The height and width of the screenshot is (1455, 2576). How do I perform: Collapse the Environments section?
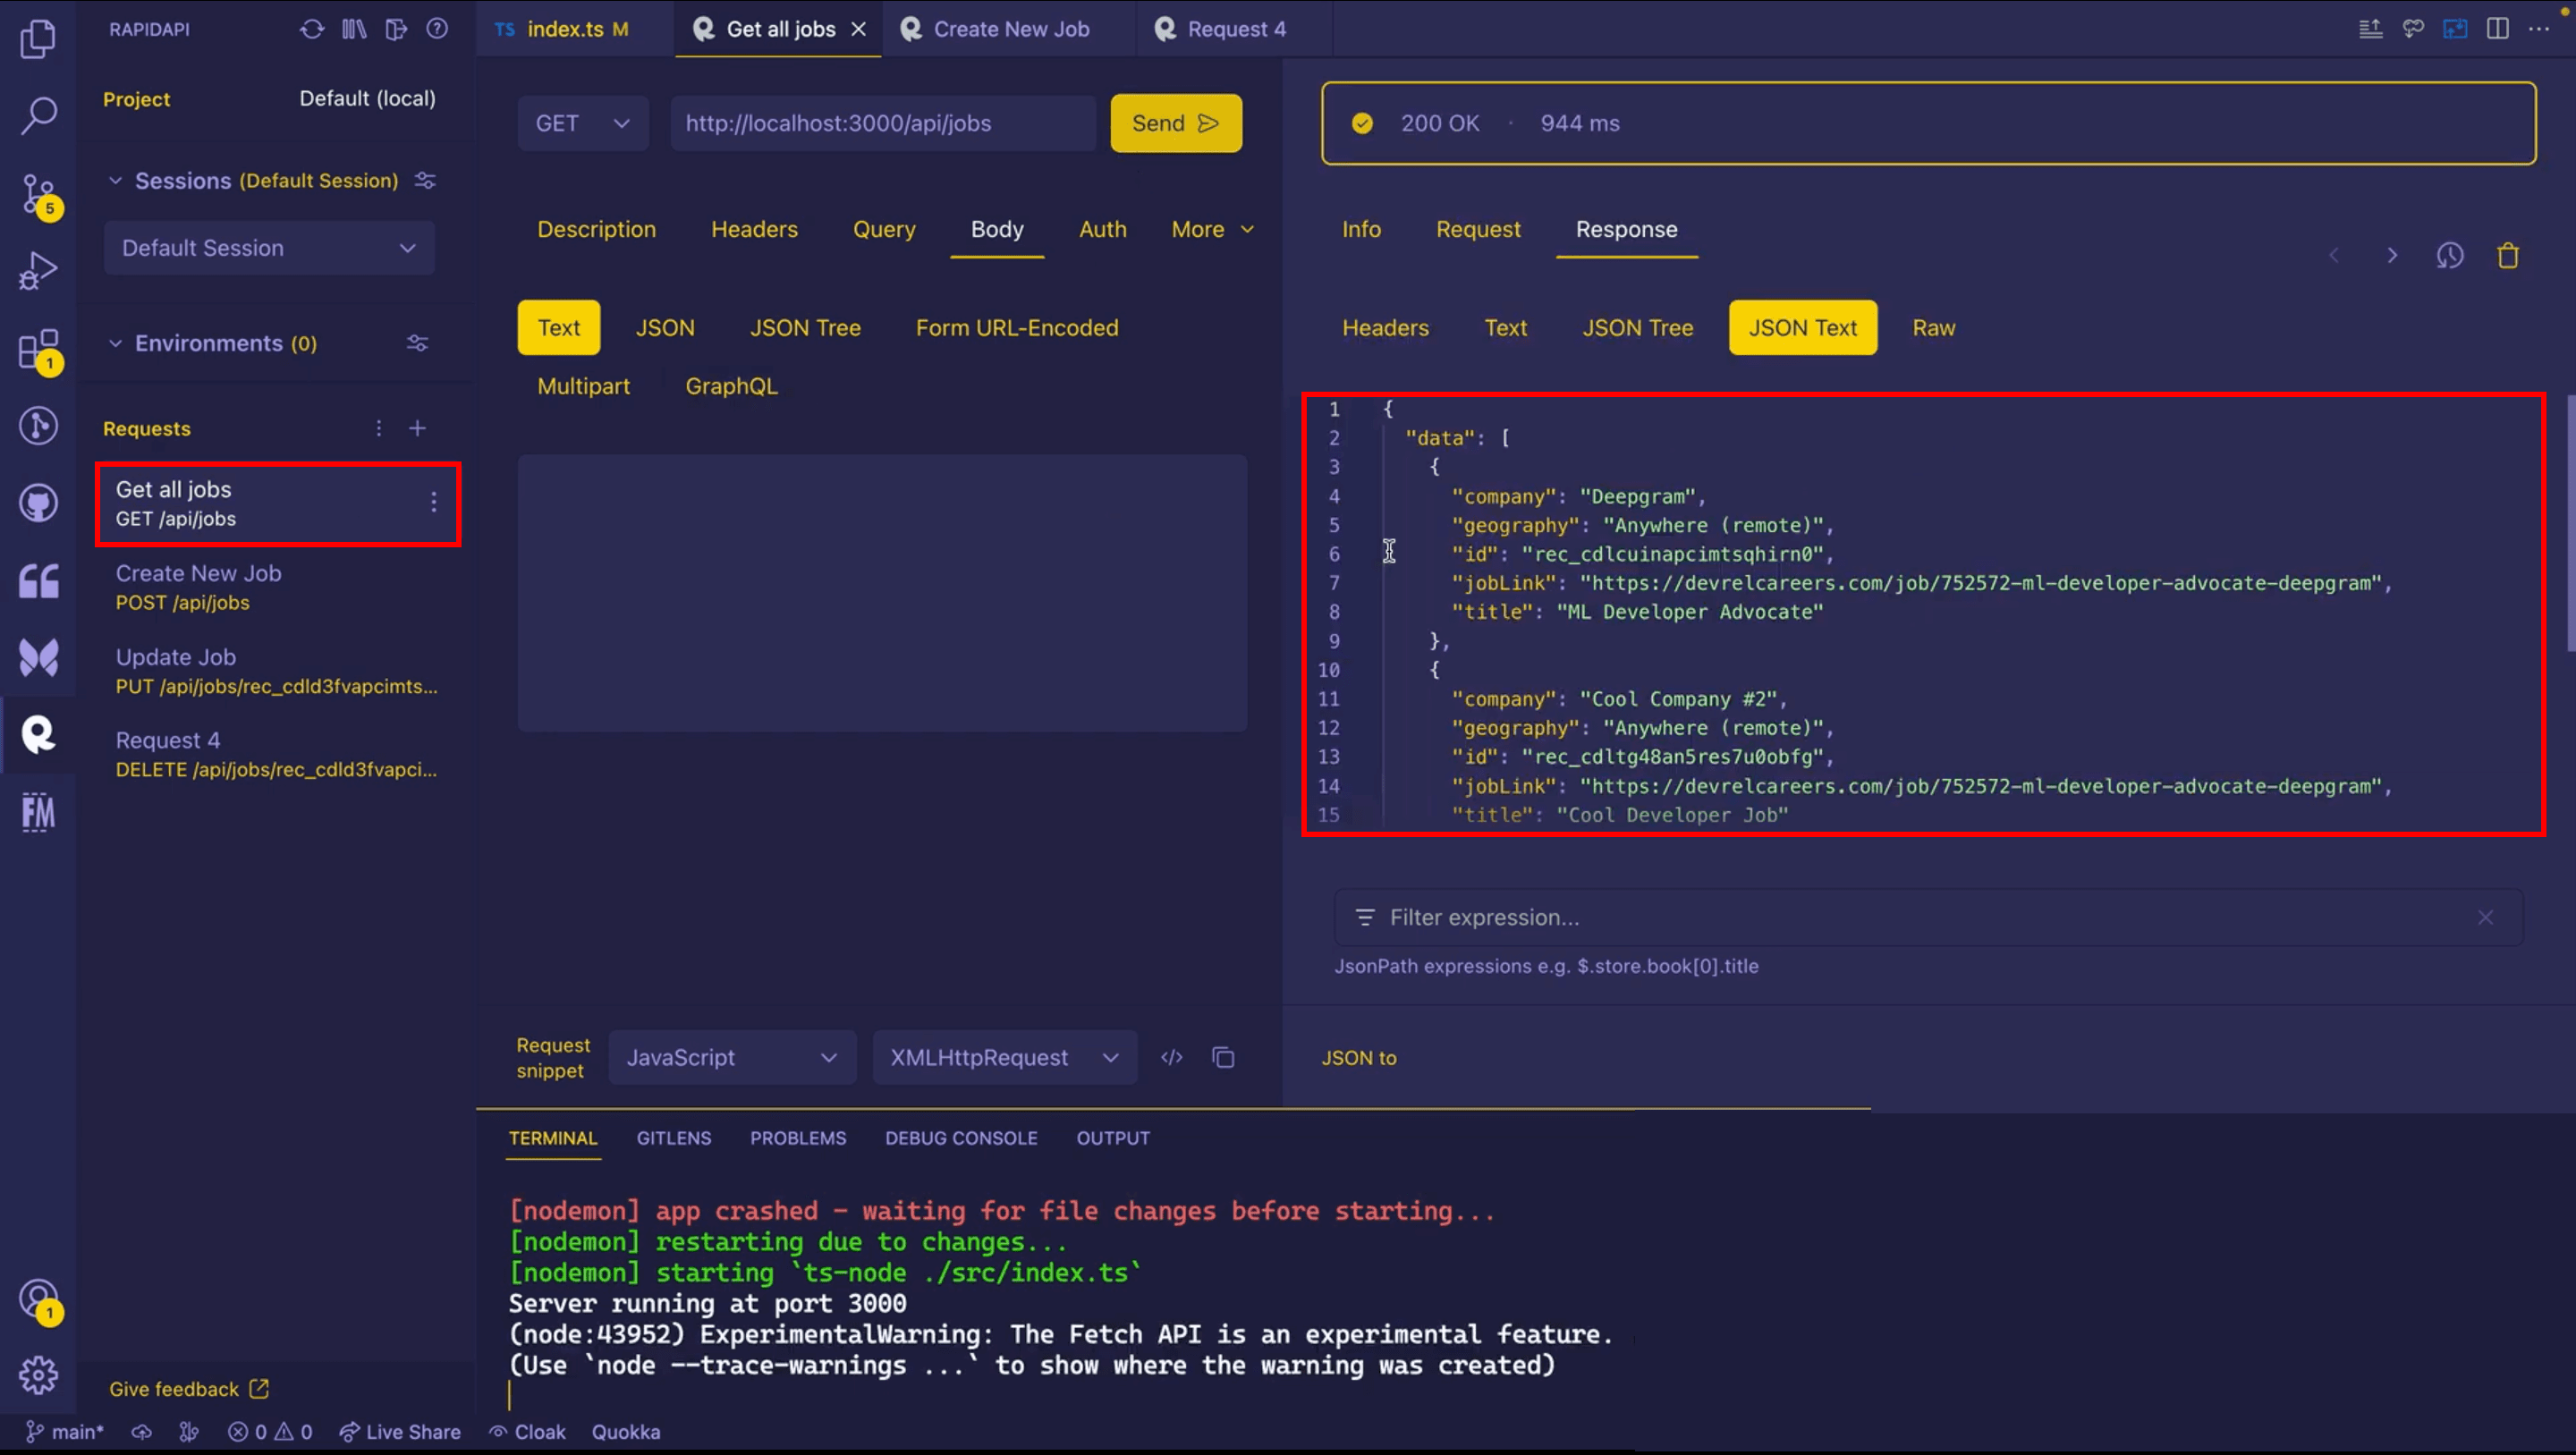coord(115,344)
